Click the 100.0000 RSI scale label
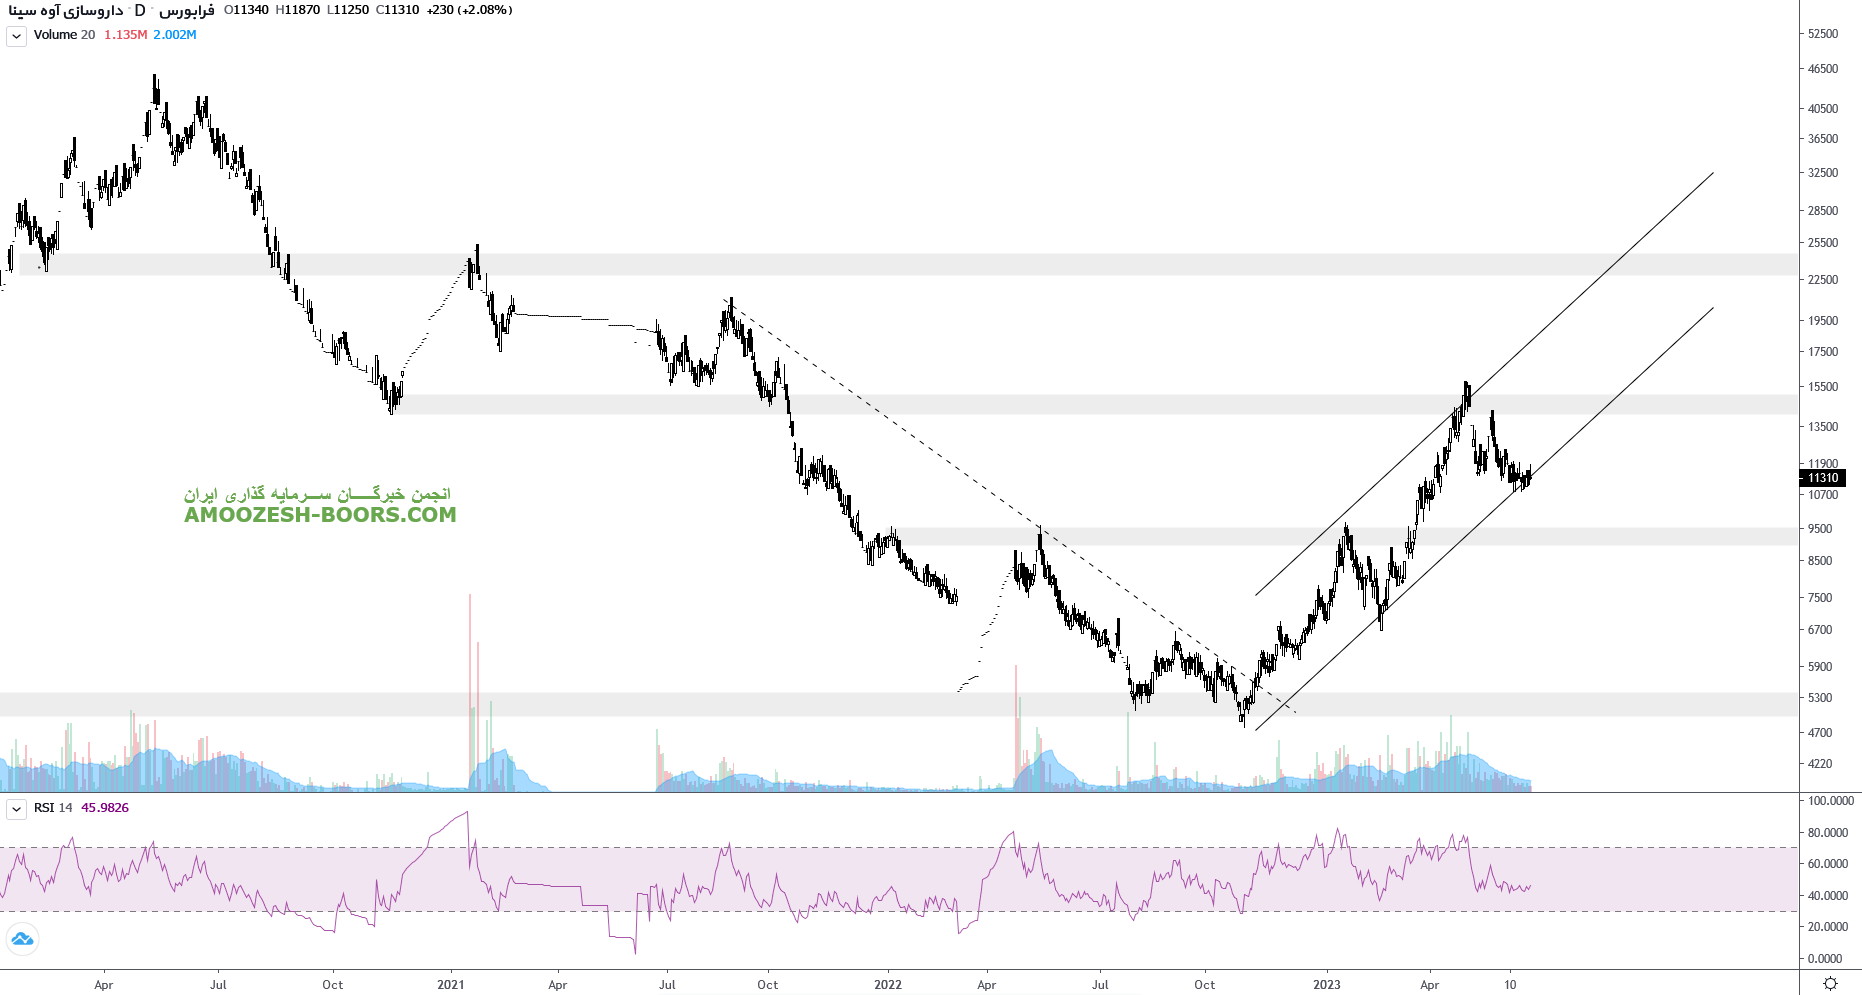This screenshot has height=995, width=1862. 1830,801
